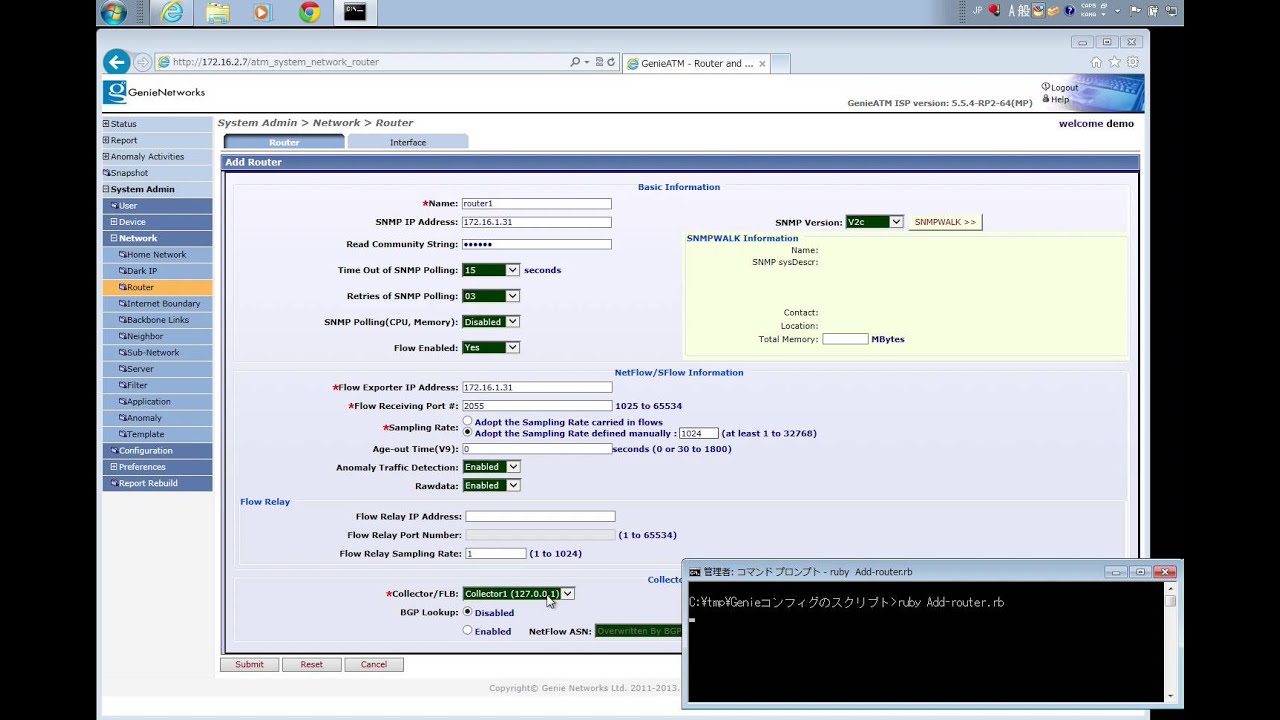
Task: Expand the Configuration section
Action: click(157, 451)
